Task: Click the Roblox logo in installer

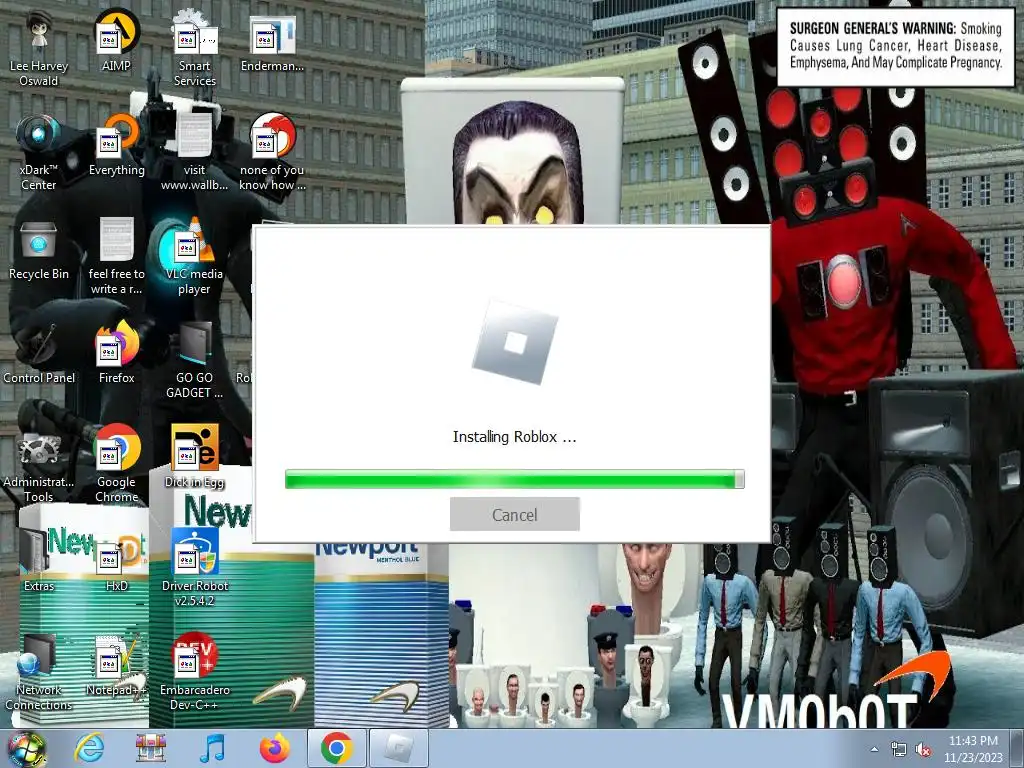Action: click(x=515, y=342)
